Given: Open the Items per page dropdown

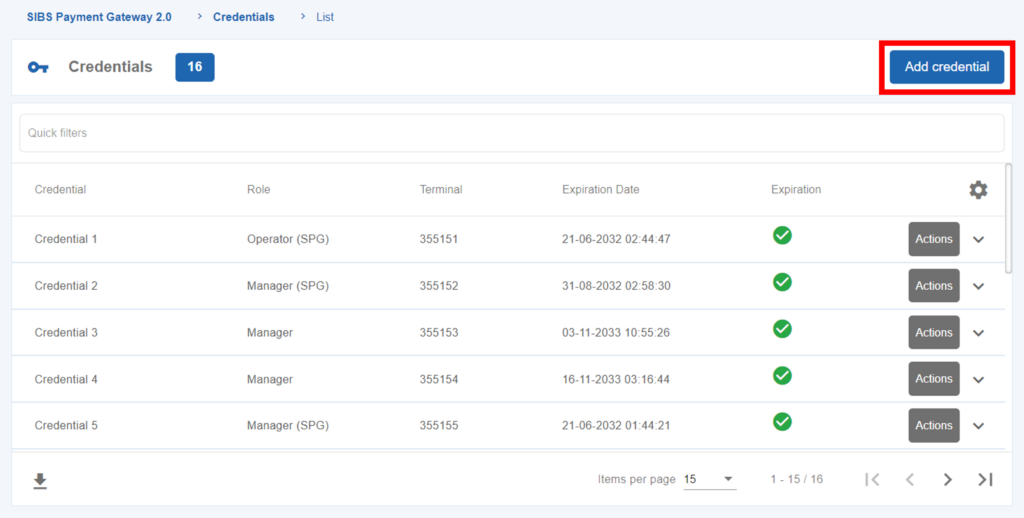Looking at the screenshot, I should tap(709, 480).
